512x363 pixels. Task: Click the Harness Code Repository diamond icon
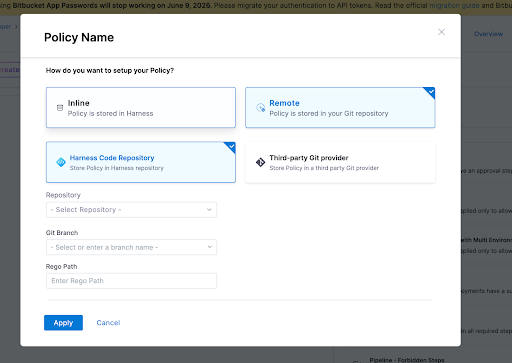point(61,162)
